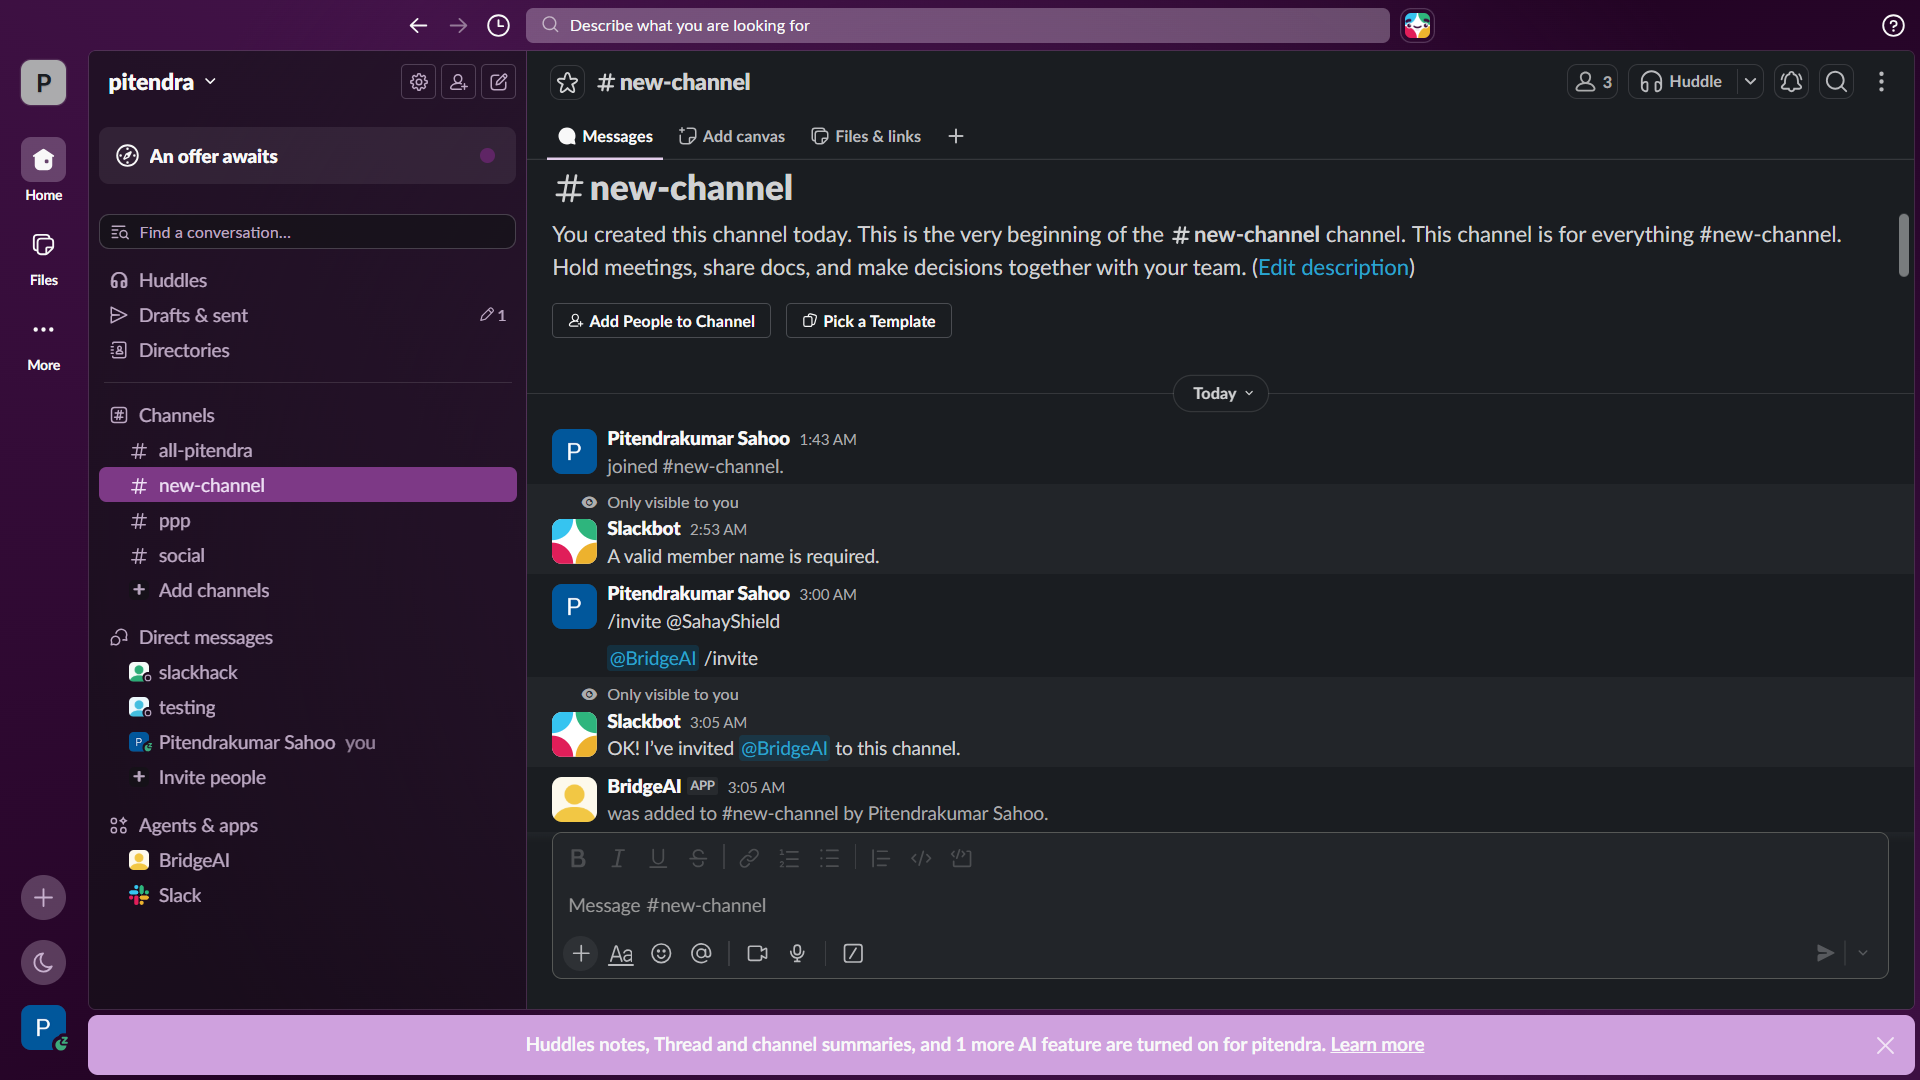
Task: Record an audio clip with microphone
Action: (x=797, y=954)
